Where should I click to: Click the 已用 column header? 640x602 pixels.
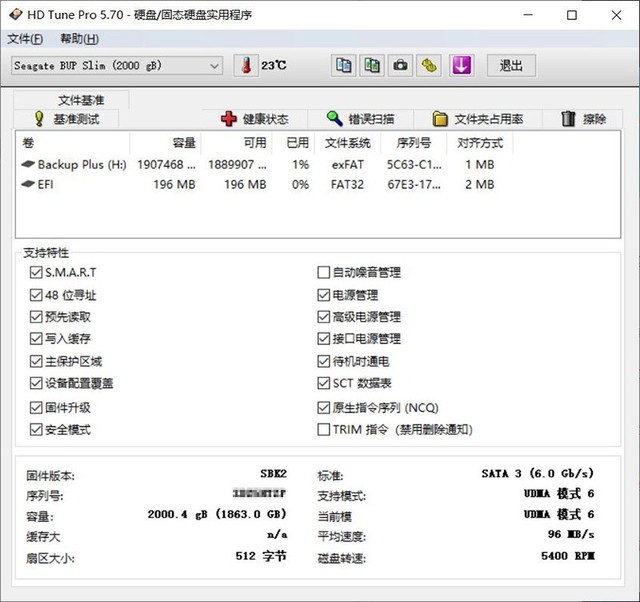click(293, 143)
